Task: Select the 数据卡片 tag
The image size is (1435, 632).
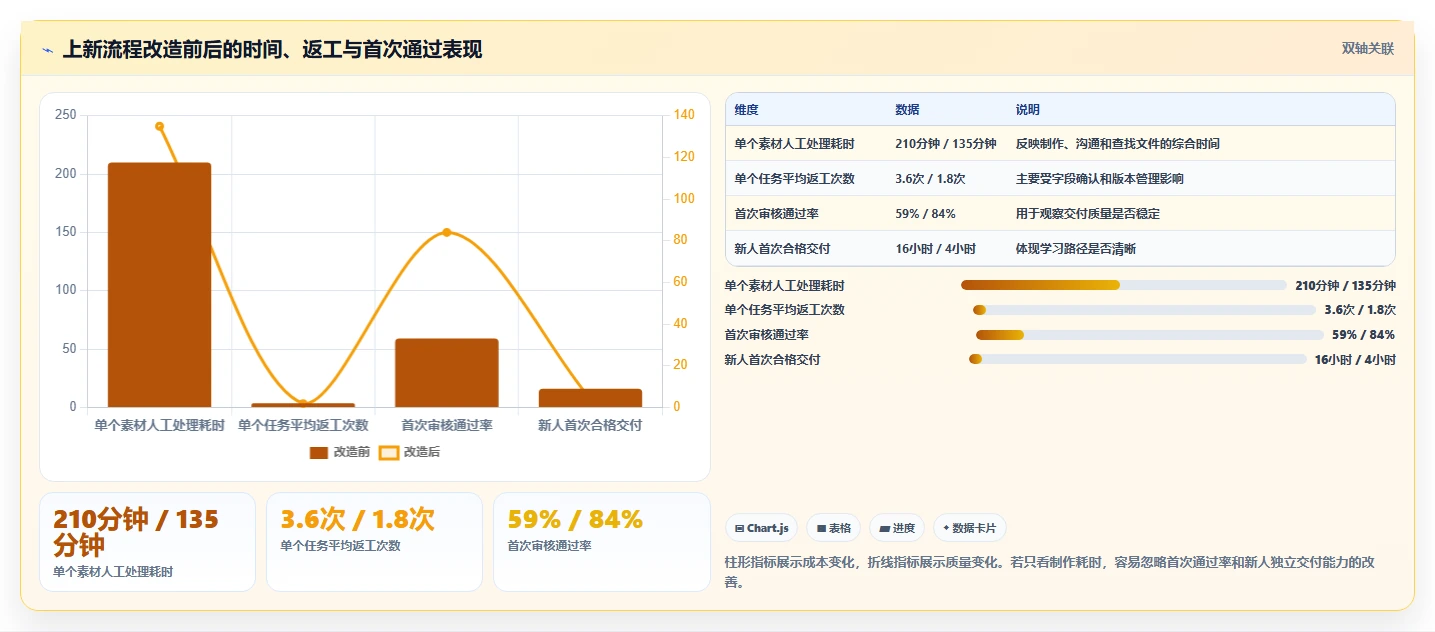Action: coord(969,528)
